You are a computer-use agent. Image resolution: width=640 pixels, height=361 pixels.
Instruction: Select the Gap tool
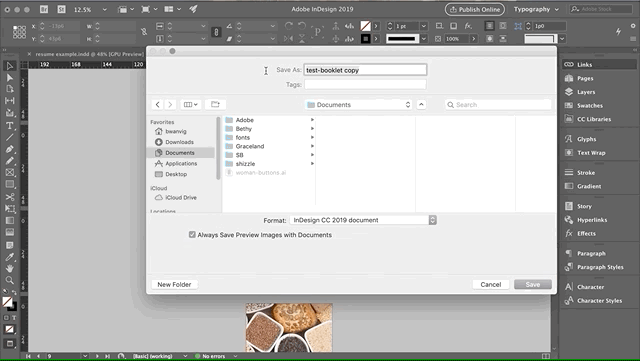10,100
